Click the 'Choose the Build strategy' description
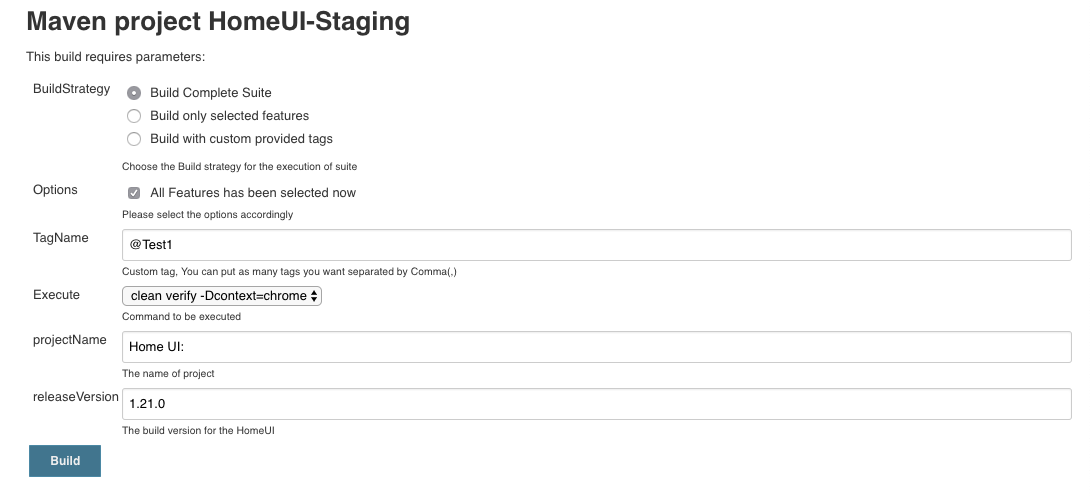The image size is (1090, 496). tap(240, 166)
